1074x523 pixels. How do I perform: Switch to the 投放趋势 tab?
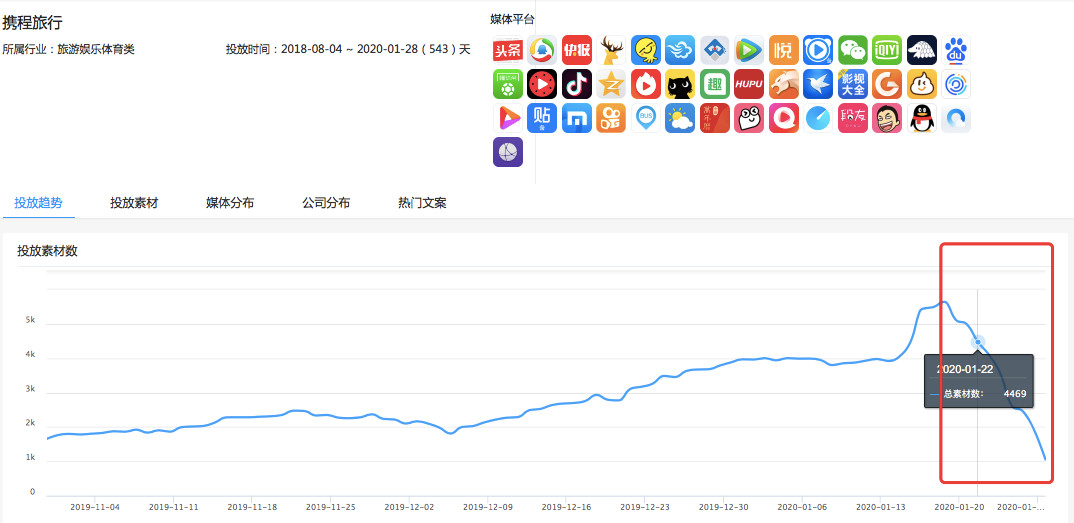click(38, 203)
